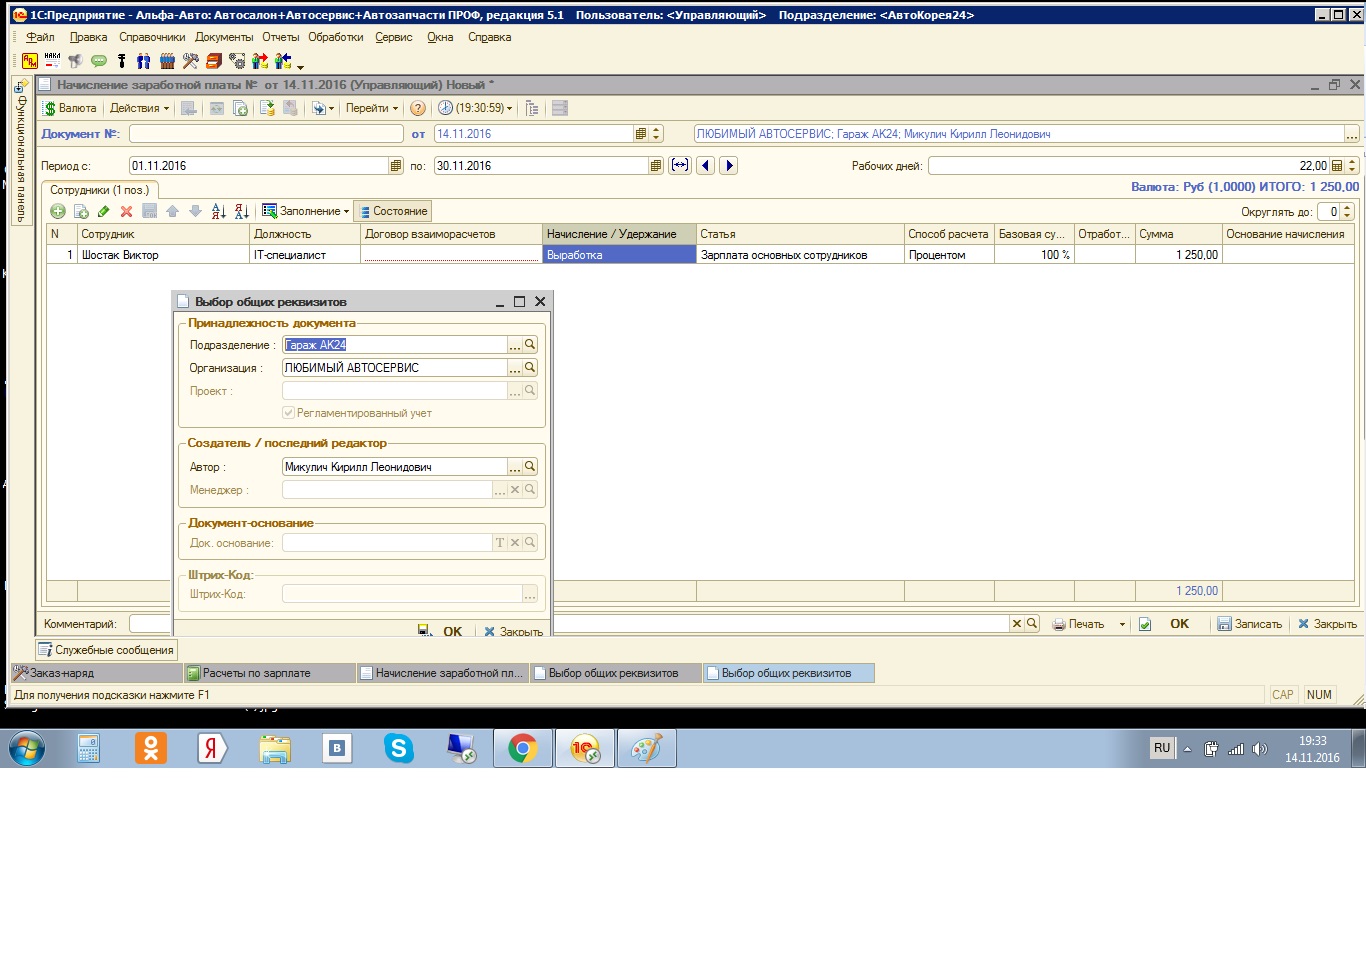The width and height of the screenshot is (1366, 966).
Task: Click the Шостак Виктор employee cell
Action: [x=163, y=255]
